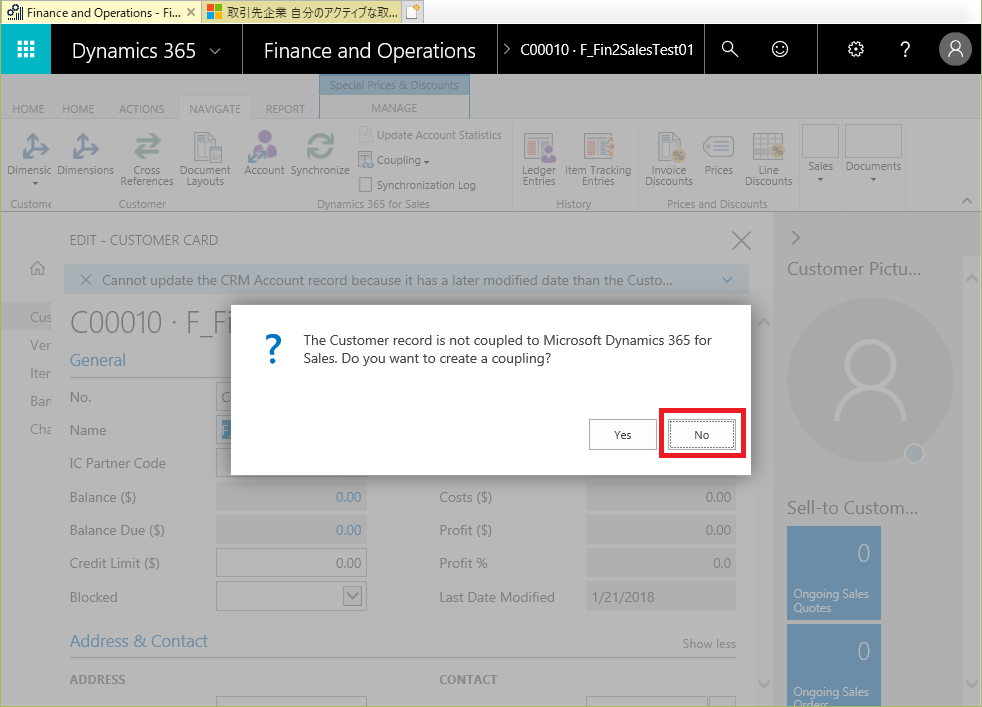Switch to the 取引先企業 browser tab
Screen dimensions: 982x707
(x=303, y=12)
